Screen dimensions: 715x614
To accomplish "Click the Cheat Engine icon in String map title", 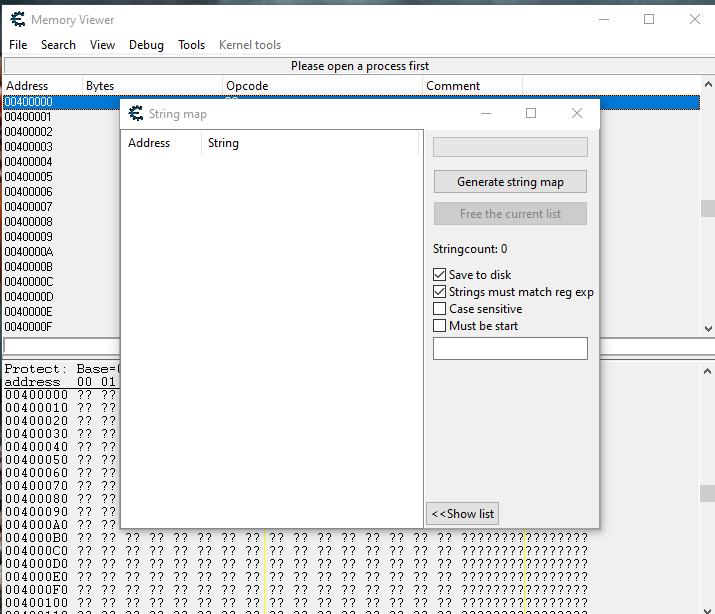I will pos(135,114).
